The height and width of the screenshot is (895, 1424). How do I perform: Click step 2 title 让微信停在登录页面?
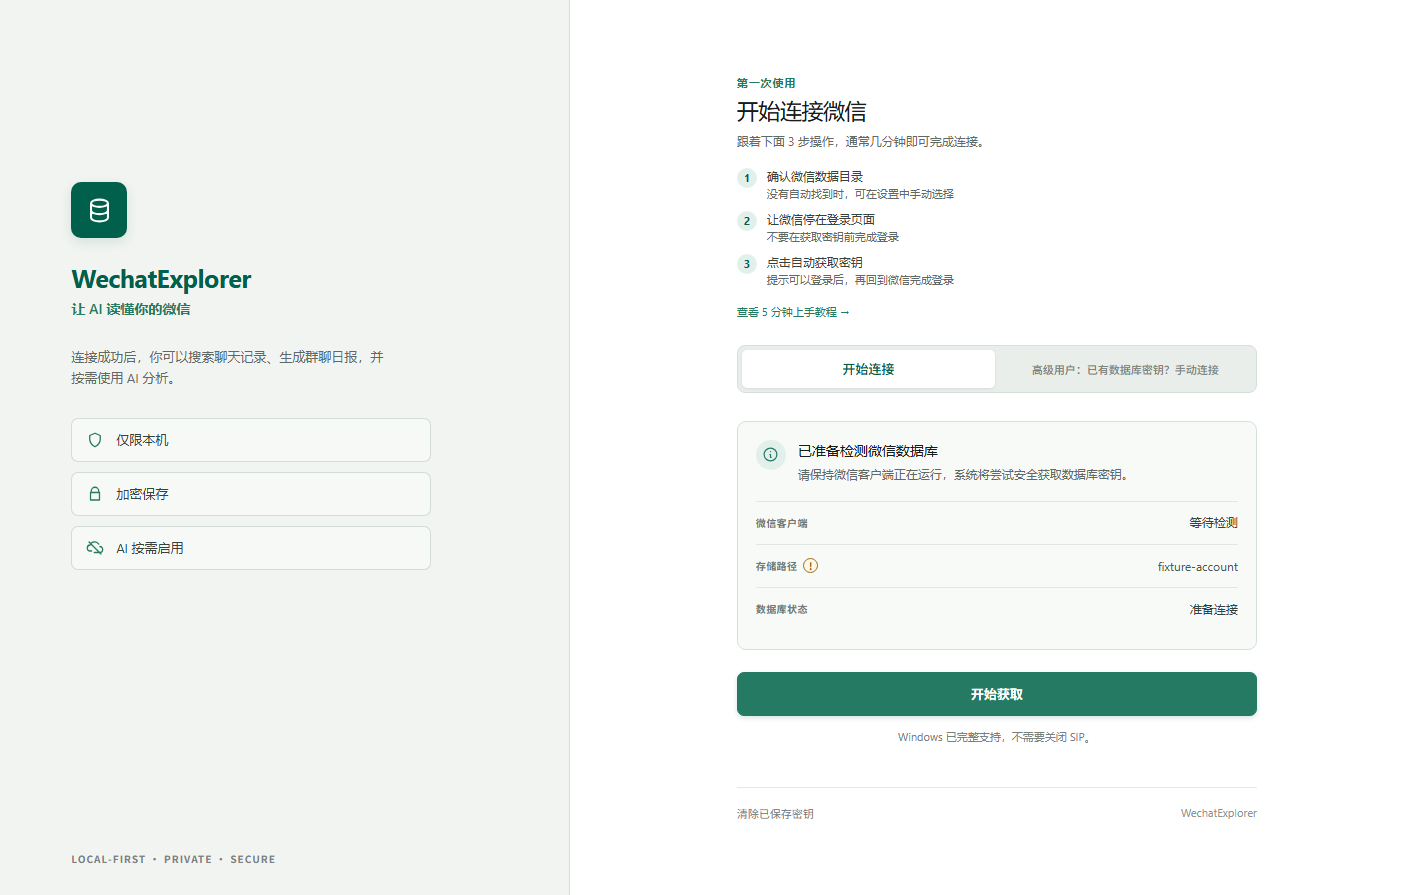coord(821,220)
